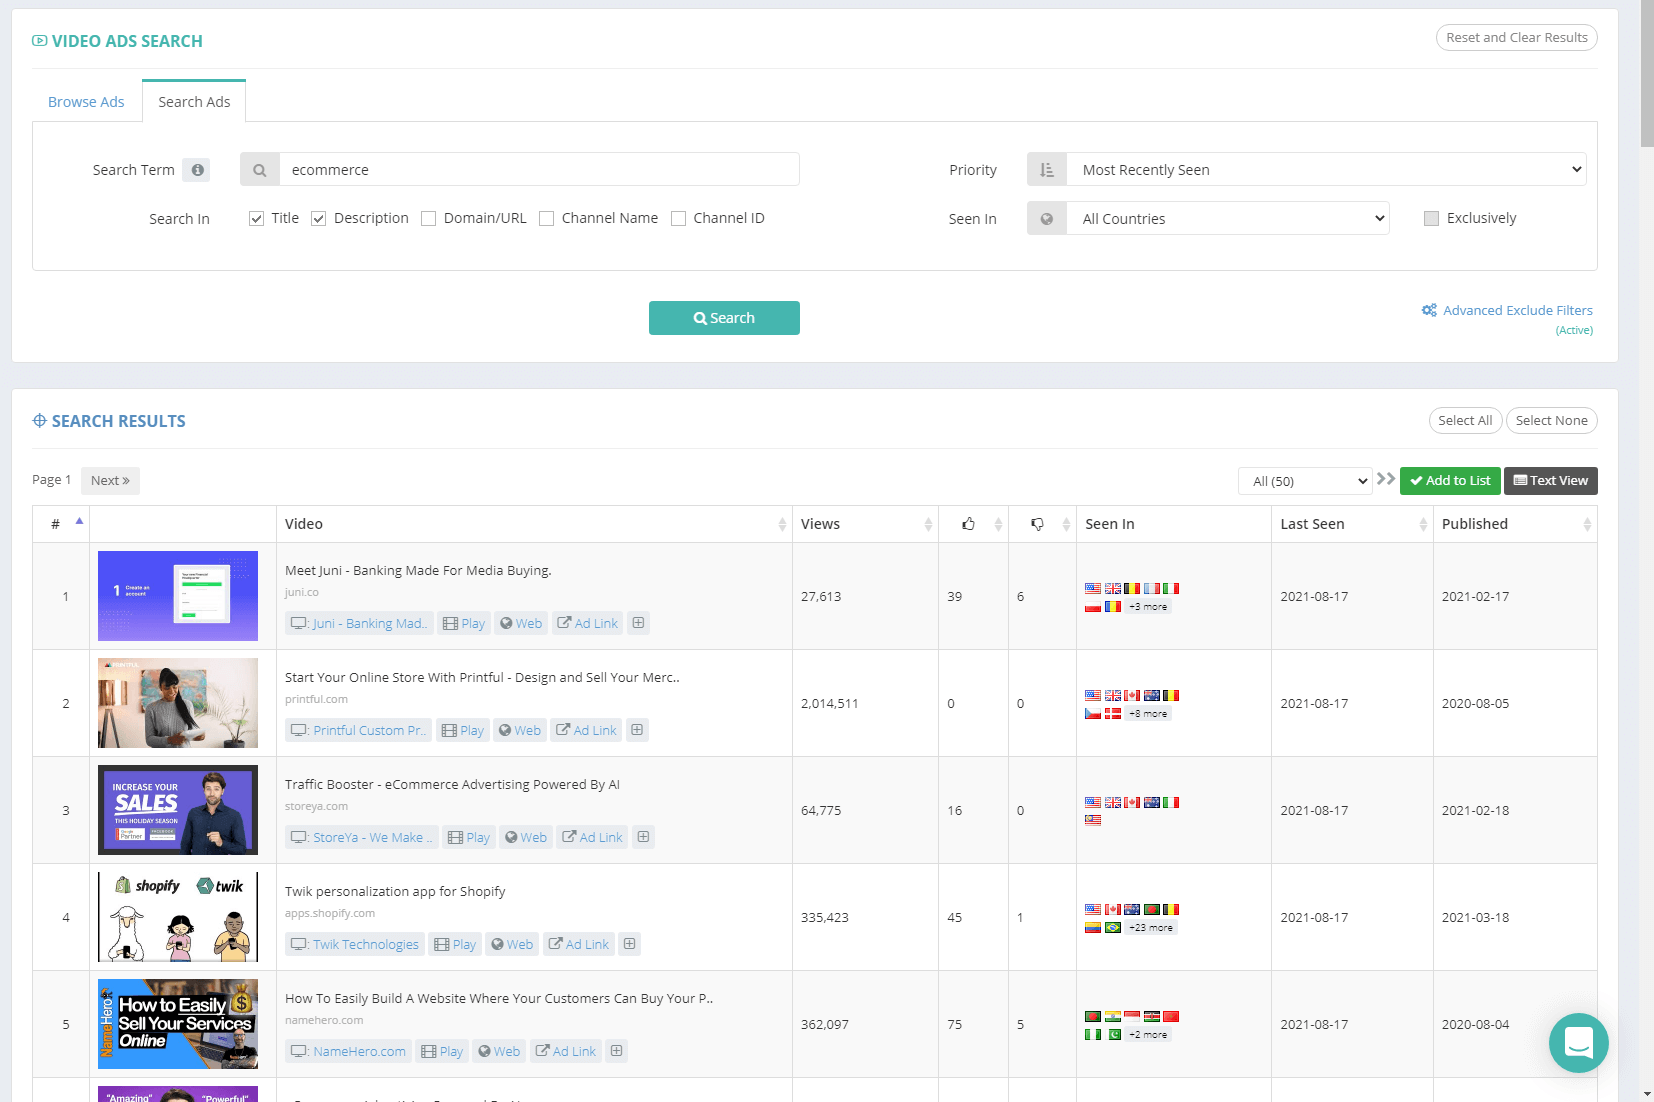Open Ad Link for Twik Shopify ad

(578, 945)
